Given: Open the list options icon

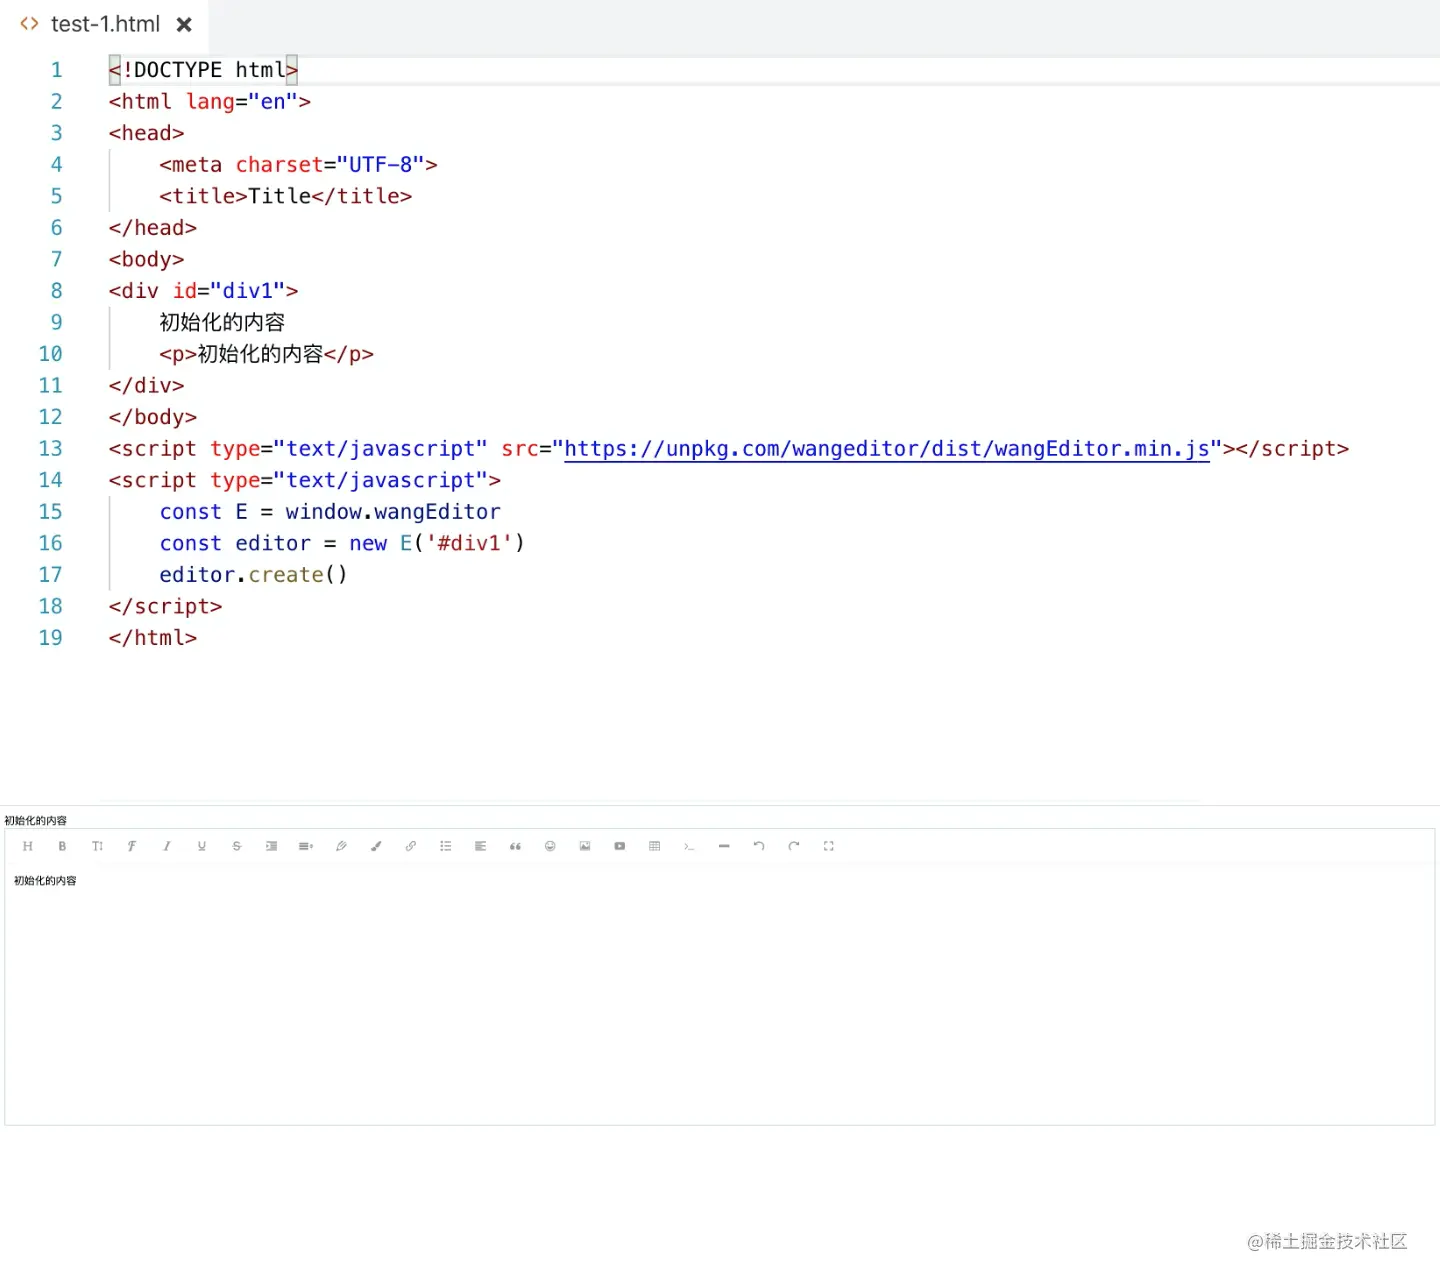Looking at the screenshot, I should click(446, 846).
